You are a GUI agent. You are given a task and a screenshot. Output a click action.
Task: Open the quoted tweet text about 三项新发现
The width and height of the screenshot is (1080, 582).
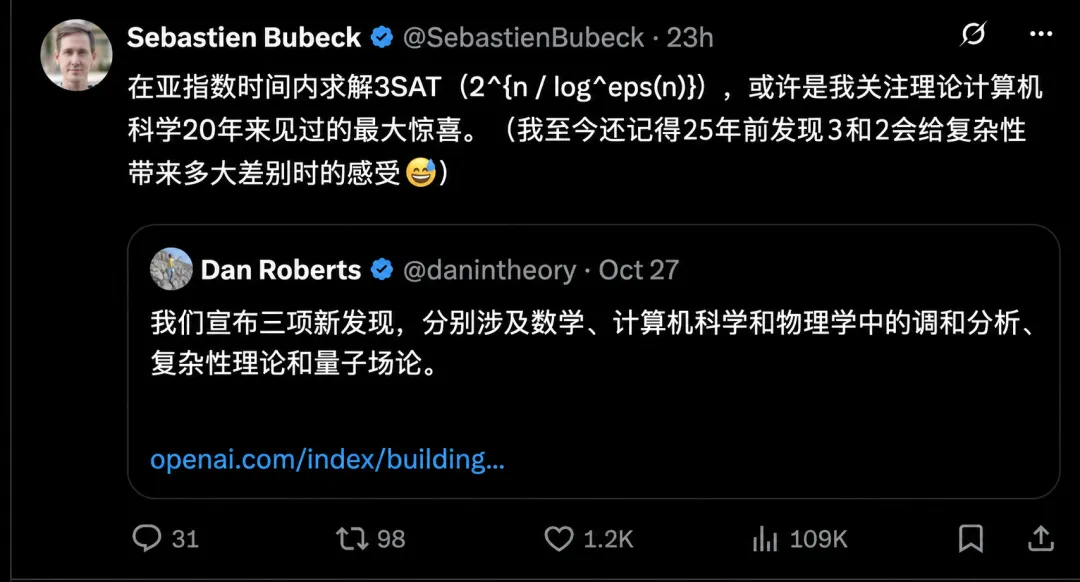coord(592,342)
